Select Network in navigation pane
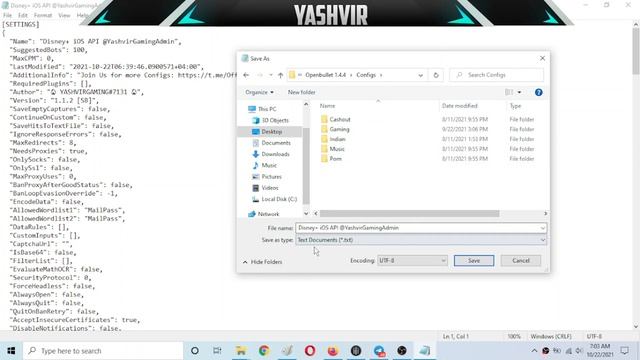The height and width of the screenshot is (360, 640). coord(264,214)
